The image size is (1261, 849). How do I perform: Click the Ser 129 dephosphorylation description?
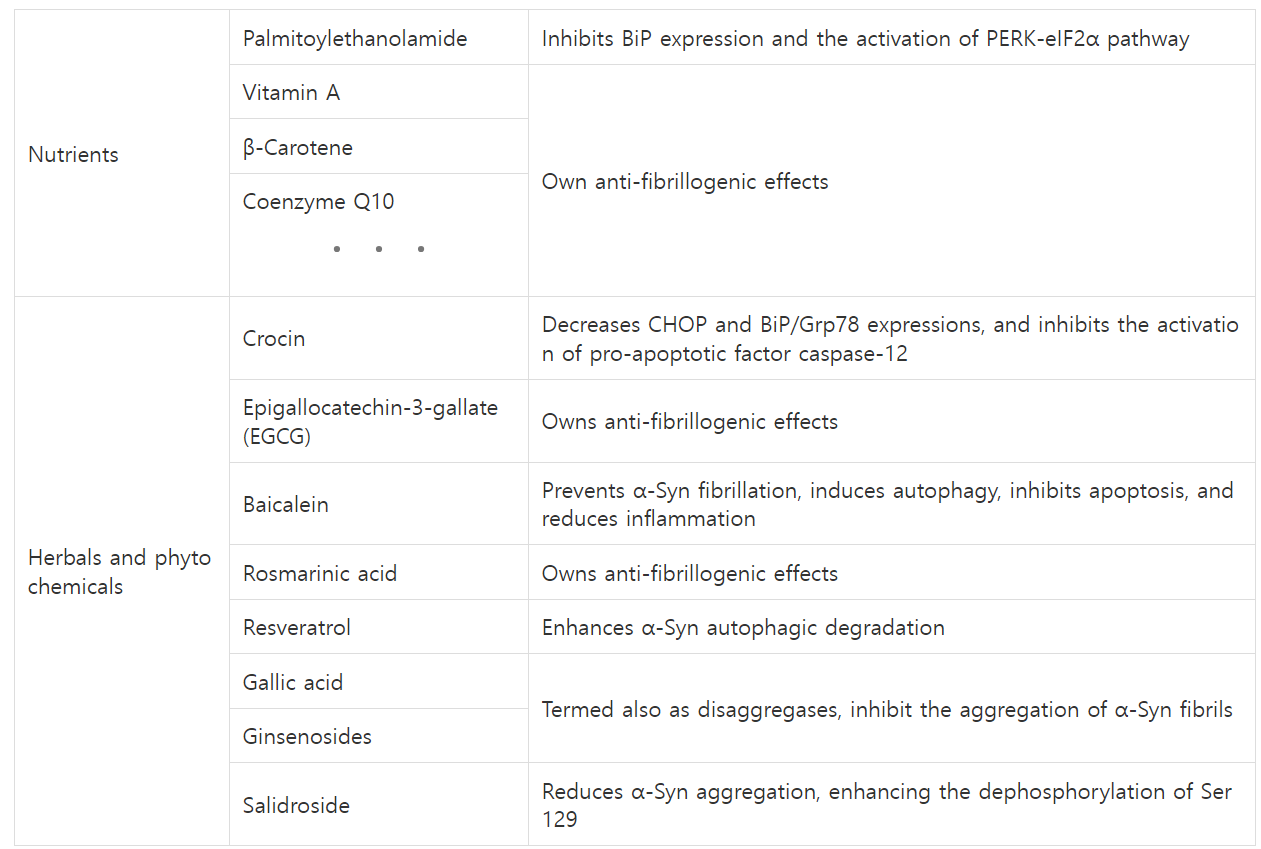886,806
